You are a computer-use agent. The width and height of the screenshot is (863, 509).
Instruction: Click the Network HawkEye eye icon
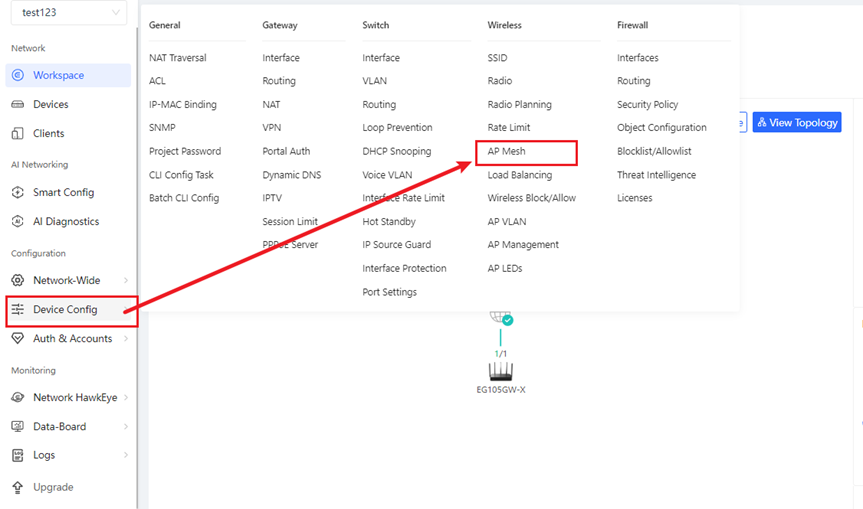[x=18, y=397]
